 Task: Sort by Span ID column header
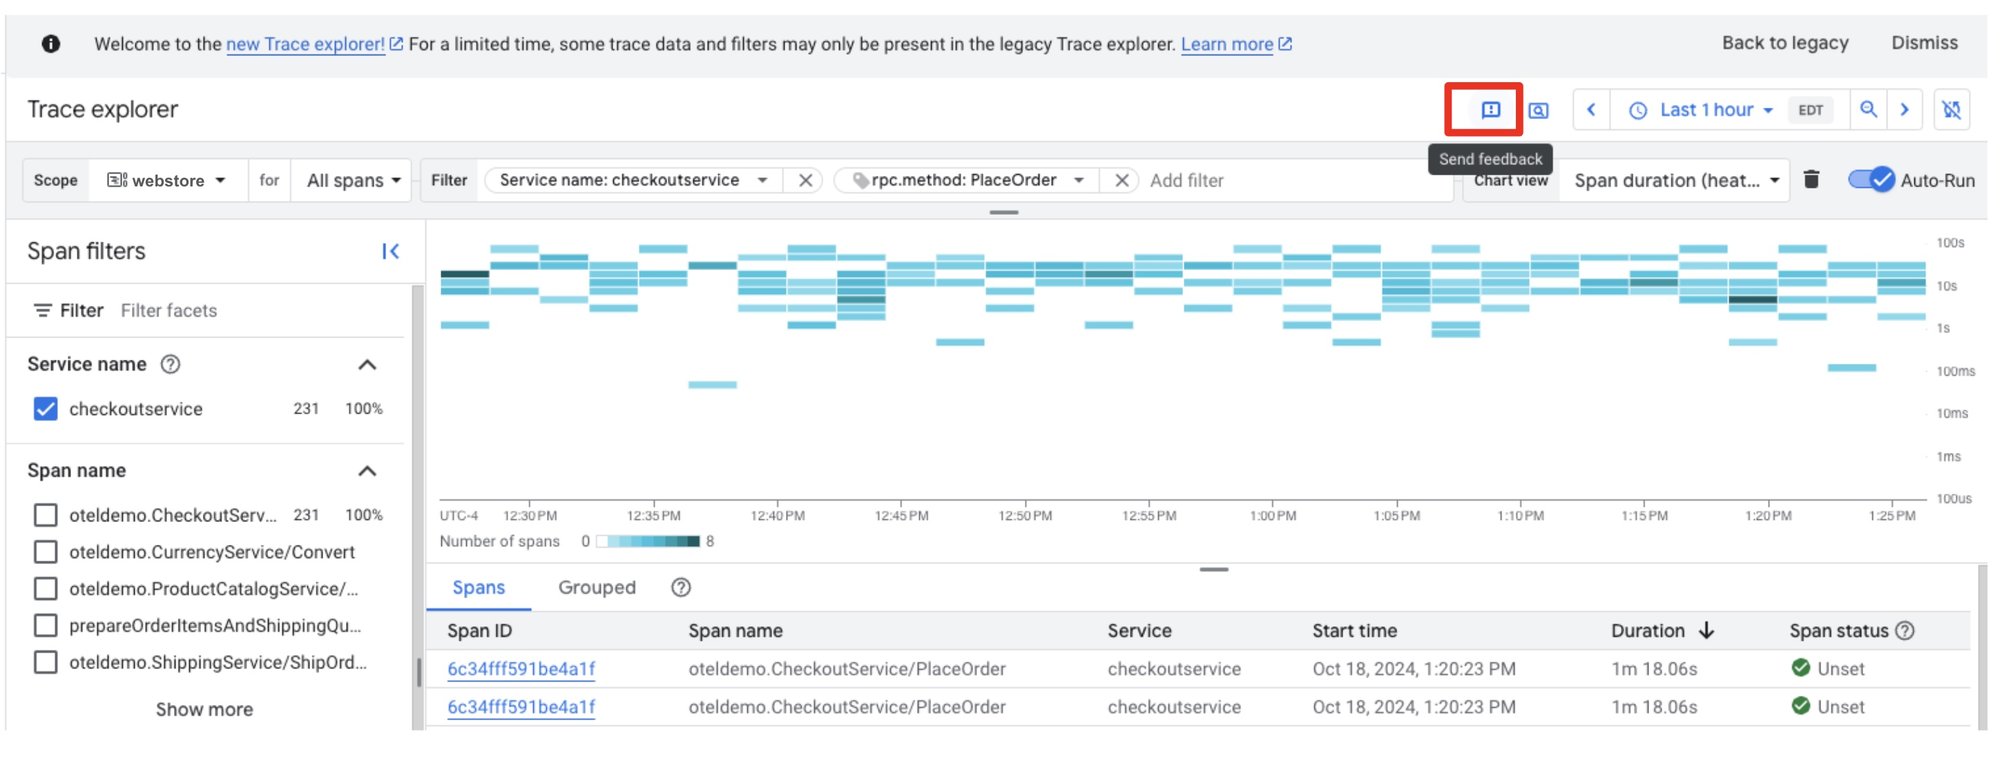(479, 631)
